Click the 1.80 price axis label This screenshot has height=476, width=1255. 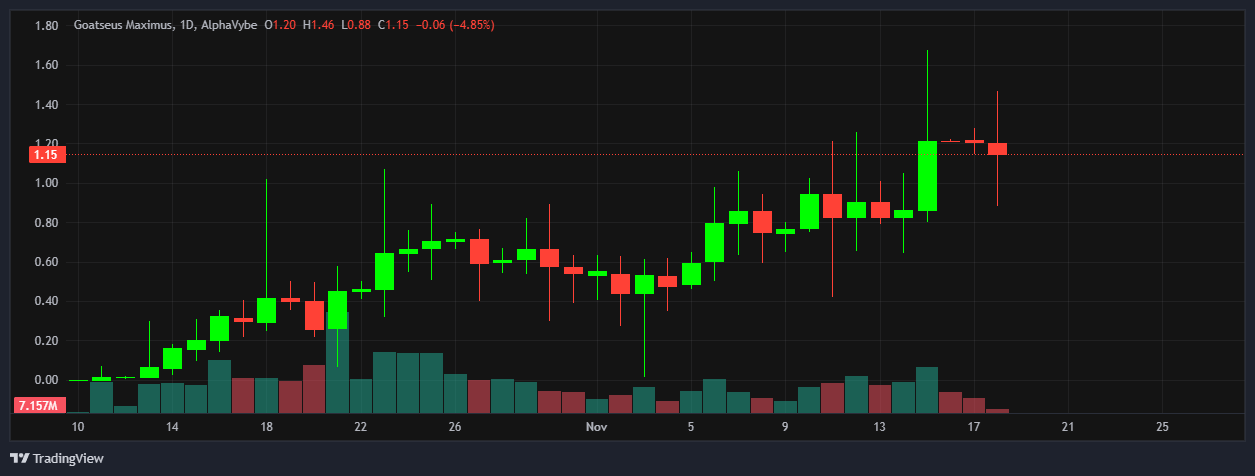coord(46,26)
